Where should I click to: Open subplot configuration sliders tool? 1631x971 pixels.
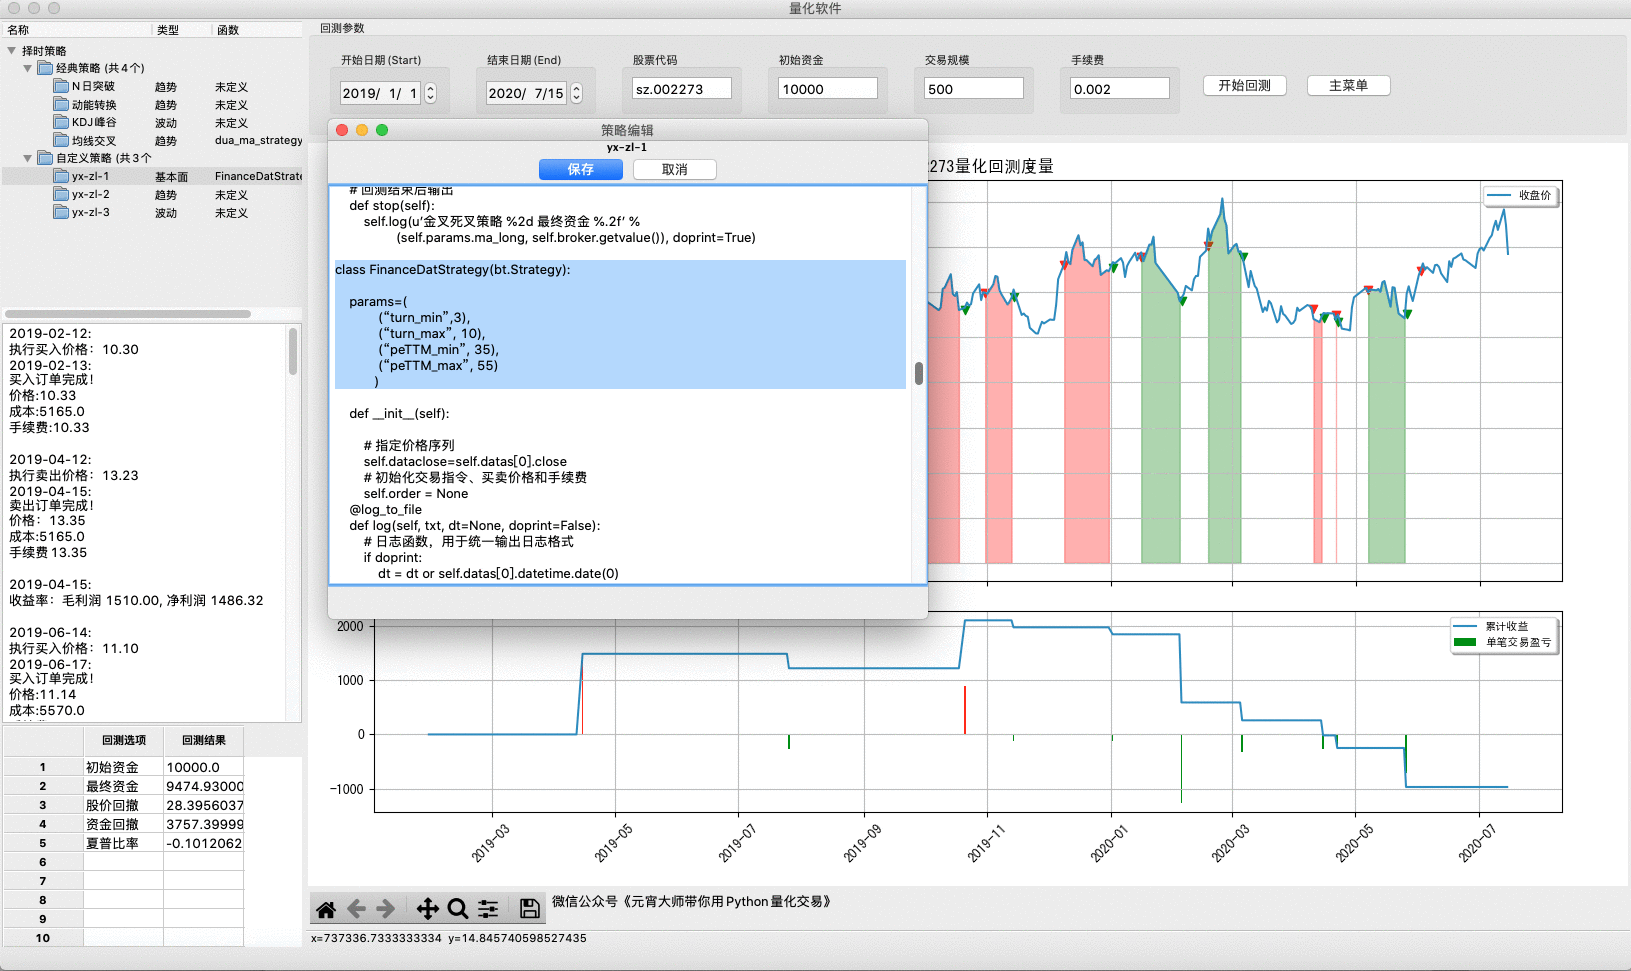point(488,909)
